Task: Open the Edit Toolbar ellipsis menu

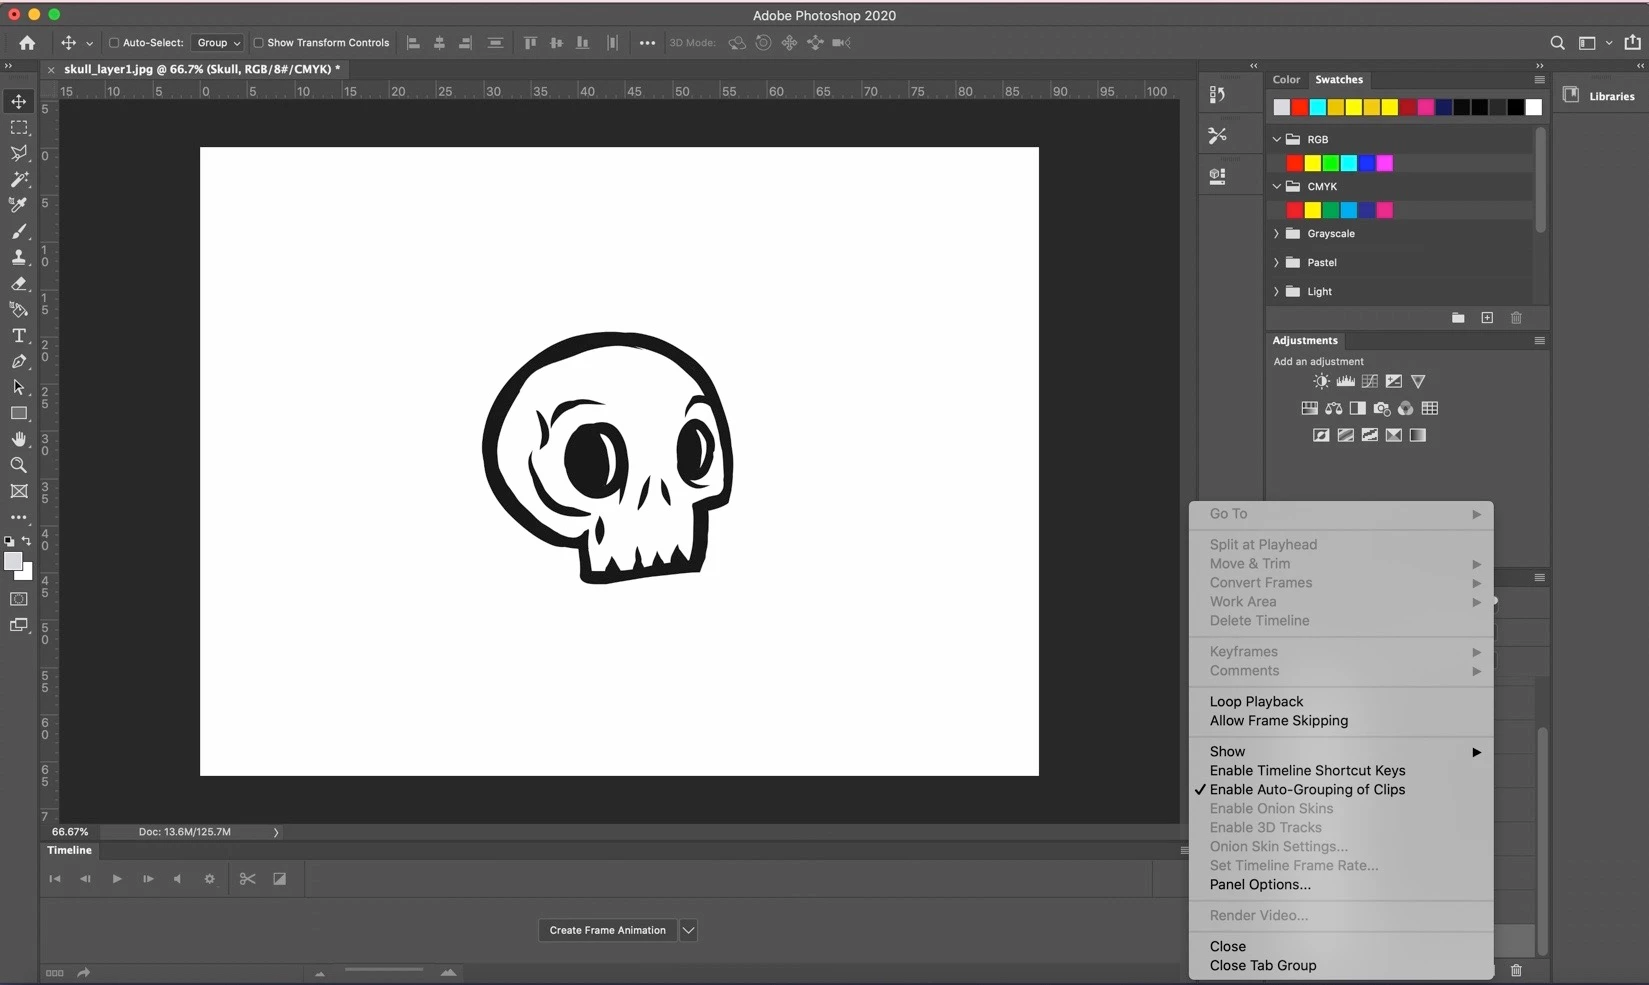Action: pyautogui.click(x=19, y=518)
